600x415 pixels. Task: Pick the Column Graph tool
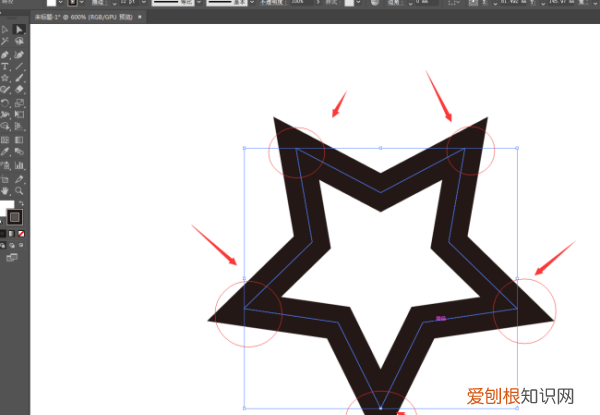coord(19,165)
